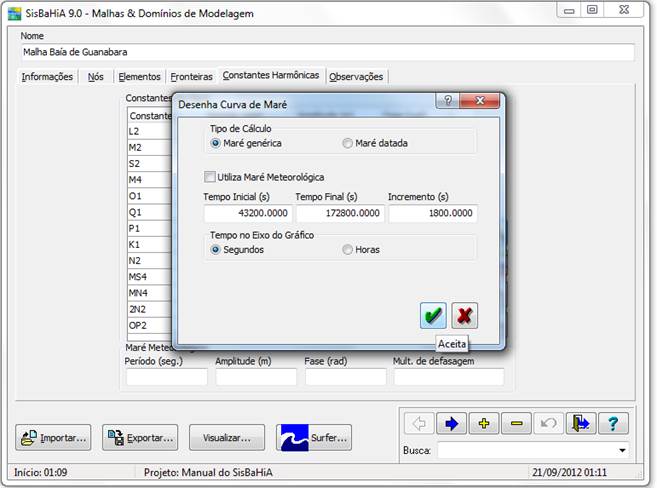
Task: Go to previous record with left arrow
Action: click(x=419, y=423)
